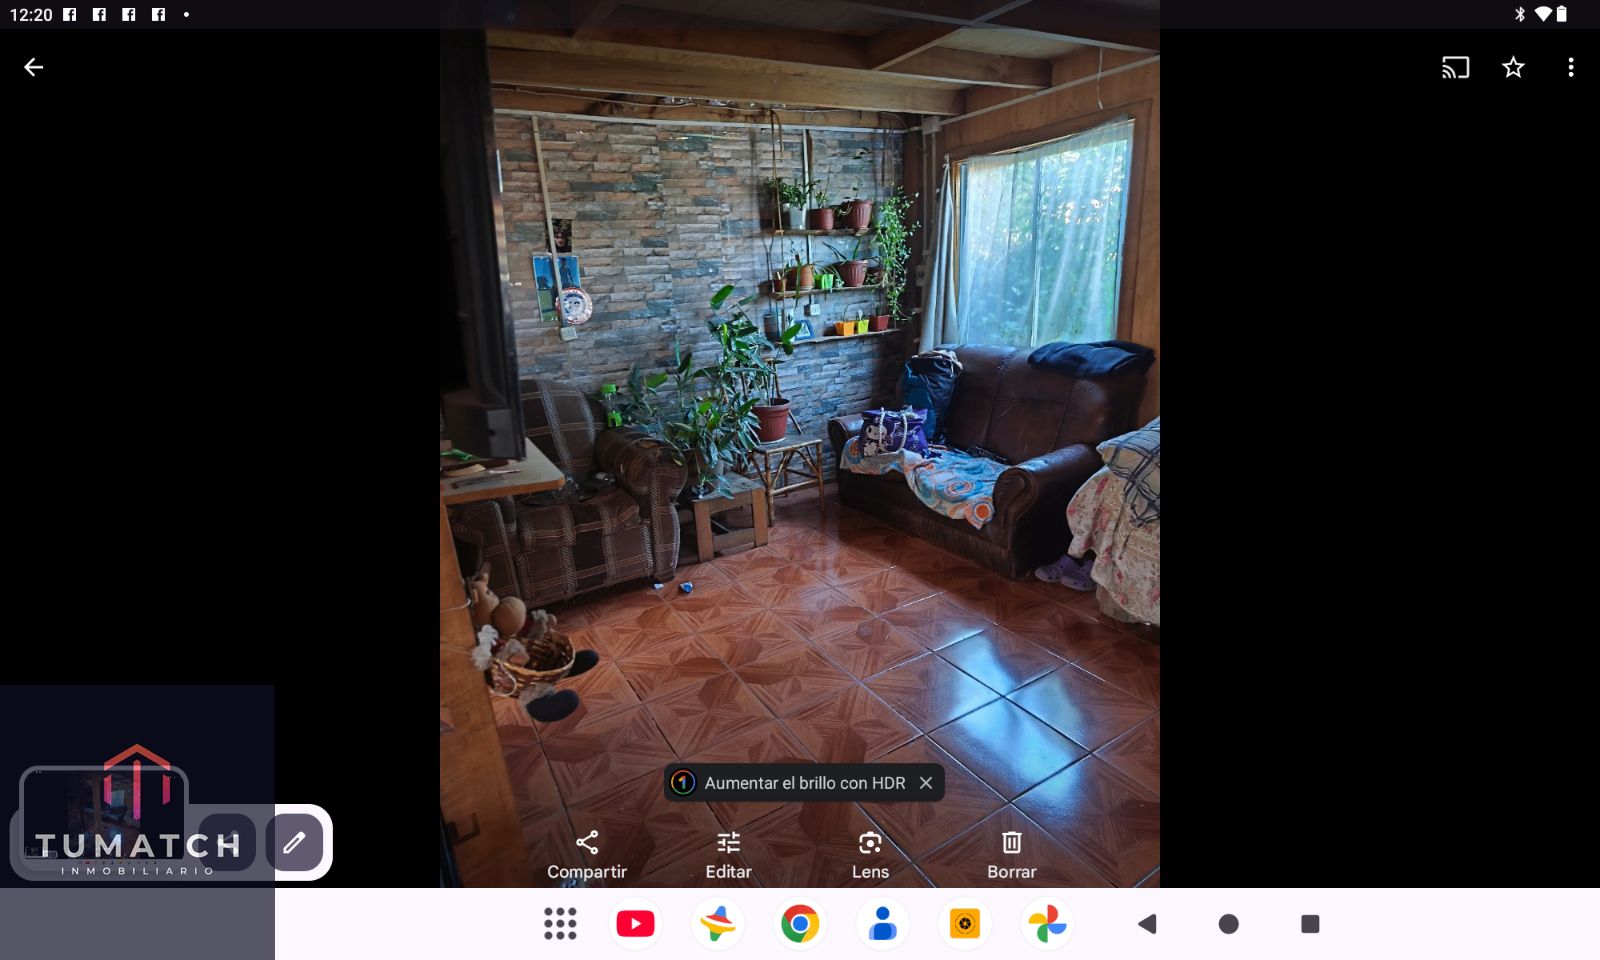The image size is (1600, 960).
Task: Dismiss the HDR brightness suggestion
Action: (x=926, y=783)
